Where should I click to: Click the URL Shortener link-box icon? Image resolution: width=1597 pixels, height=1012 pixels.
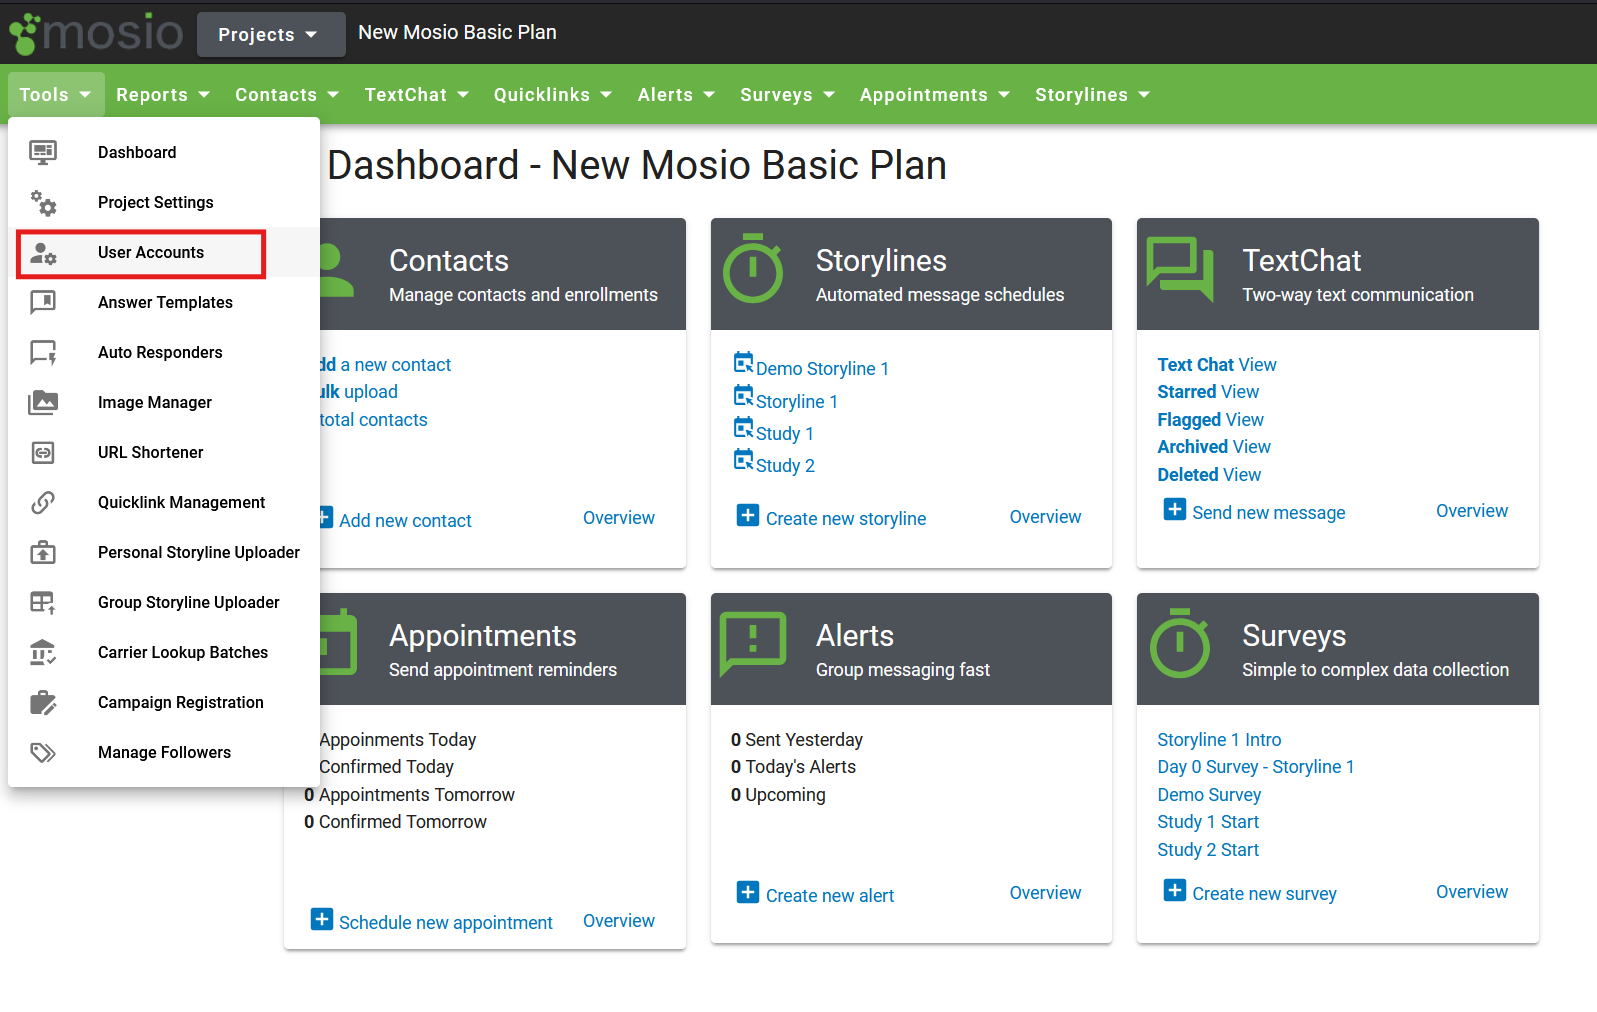[43, 453]
